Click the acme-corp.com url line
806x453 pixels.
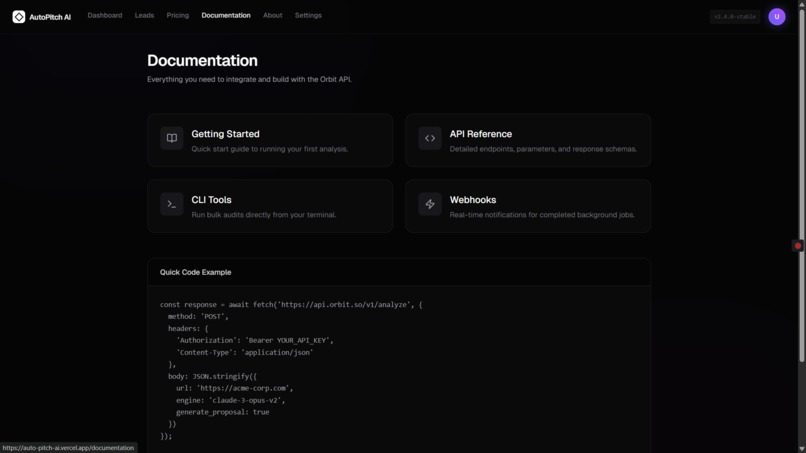point(234,388)
